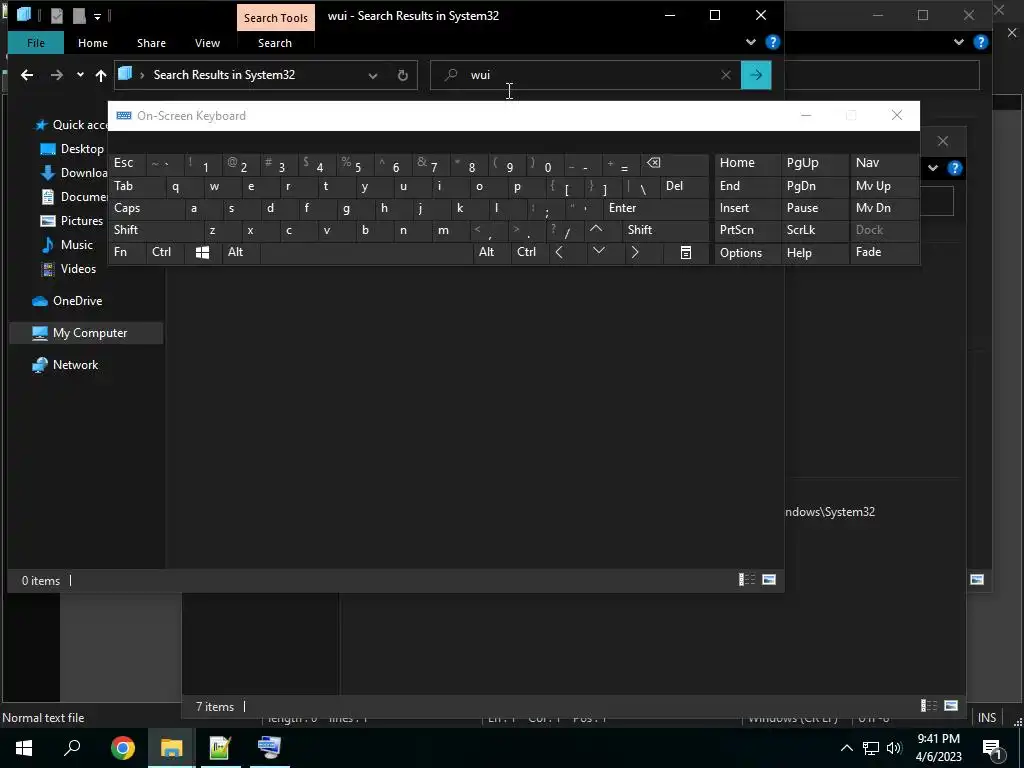Select OneDrive in the navigation pane
The height and width of the screenshot is (768, 1024).
pyautogui.click(x=77, y=301)
